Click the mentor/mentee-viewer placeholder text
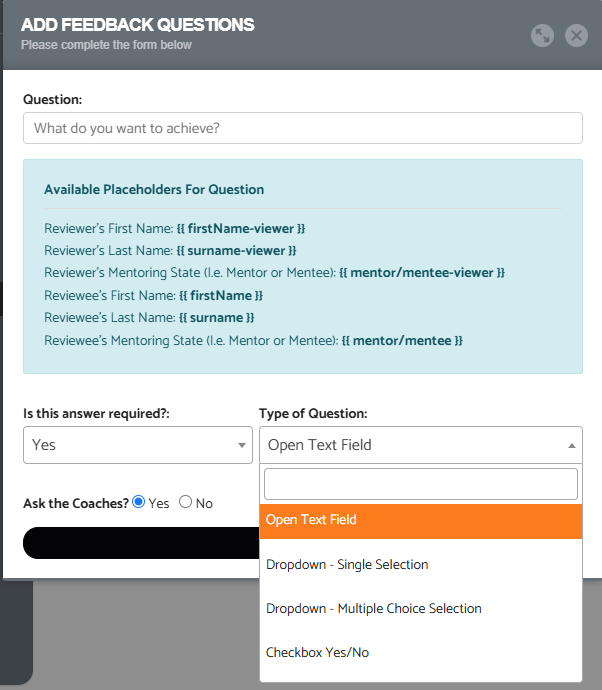The height and width of the screenshot is (690, 602). (422, 272)
